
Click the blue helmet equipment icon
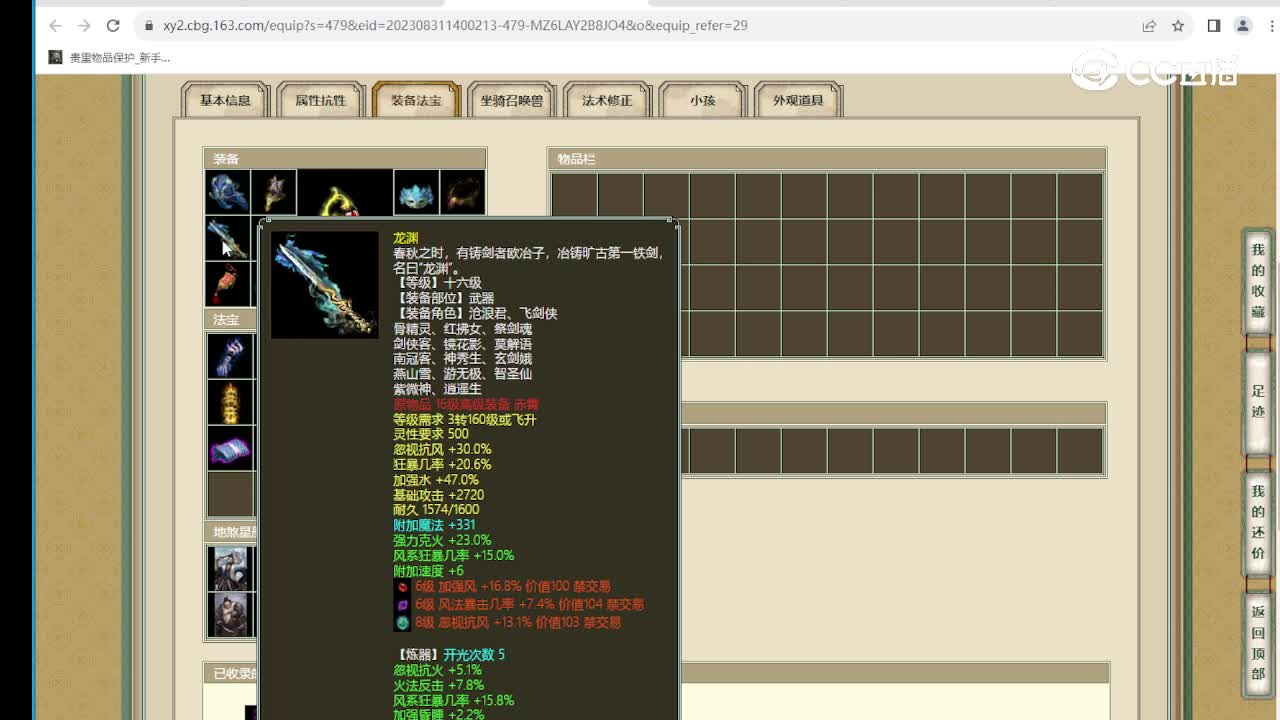click(x=227, y=192)
